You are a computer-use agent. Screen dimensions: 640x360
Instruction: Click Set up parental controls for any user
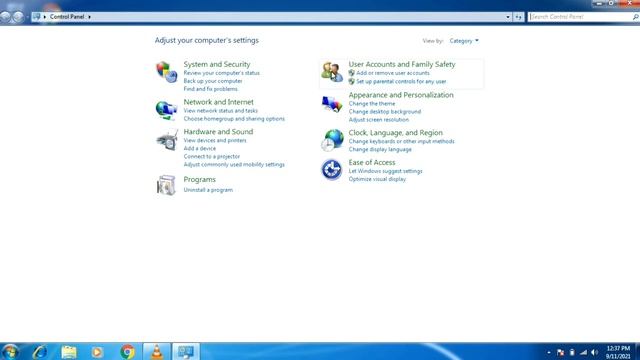pyautogui.click(x=401, y=82)
